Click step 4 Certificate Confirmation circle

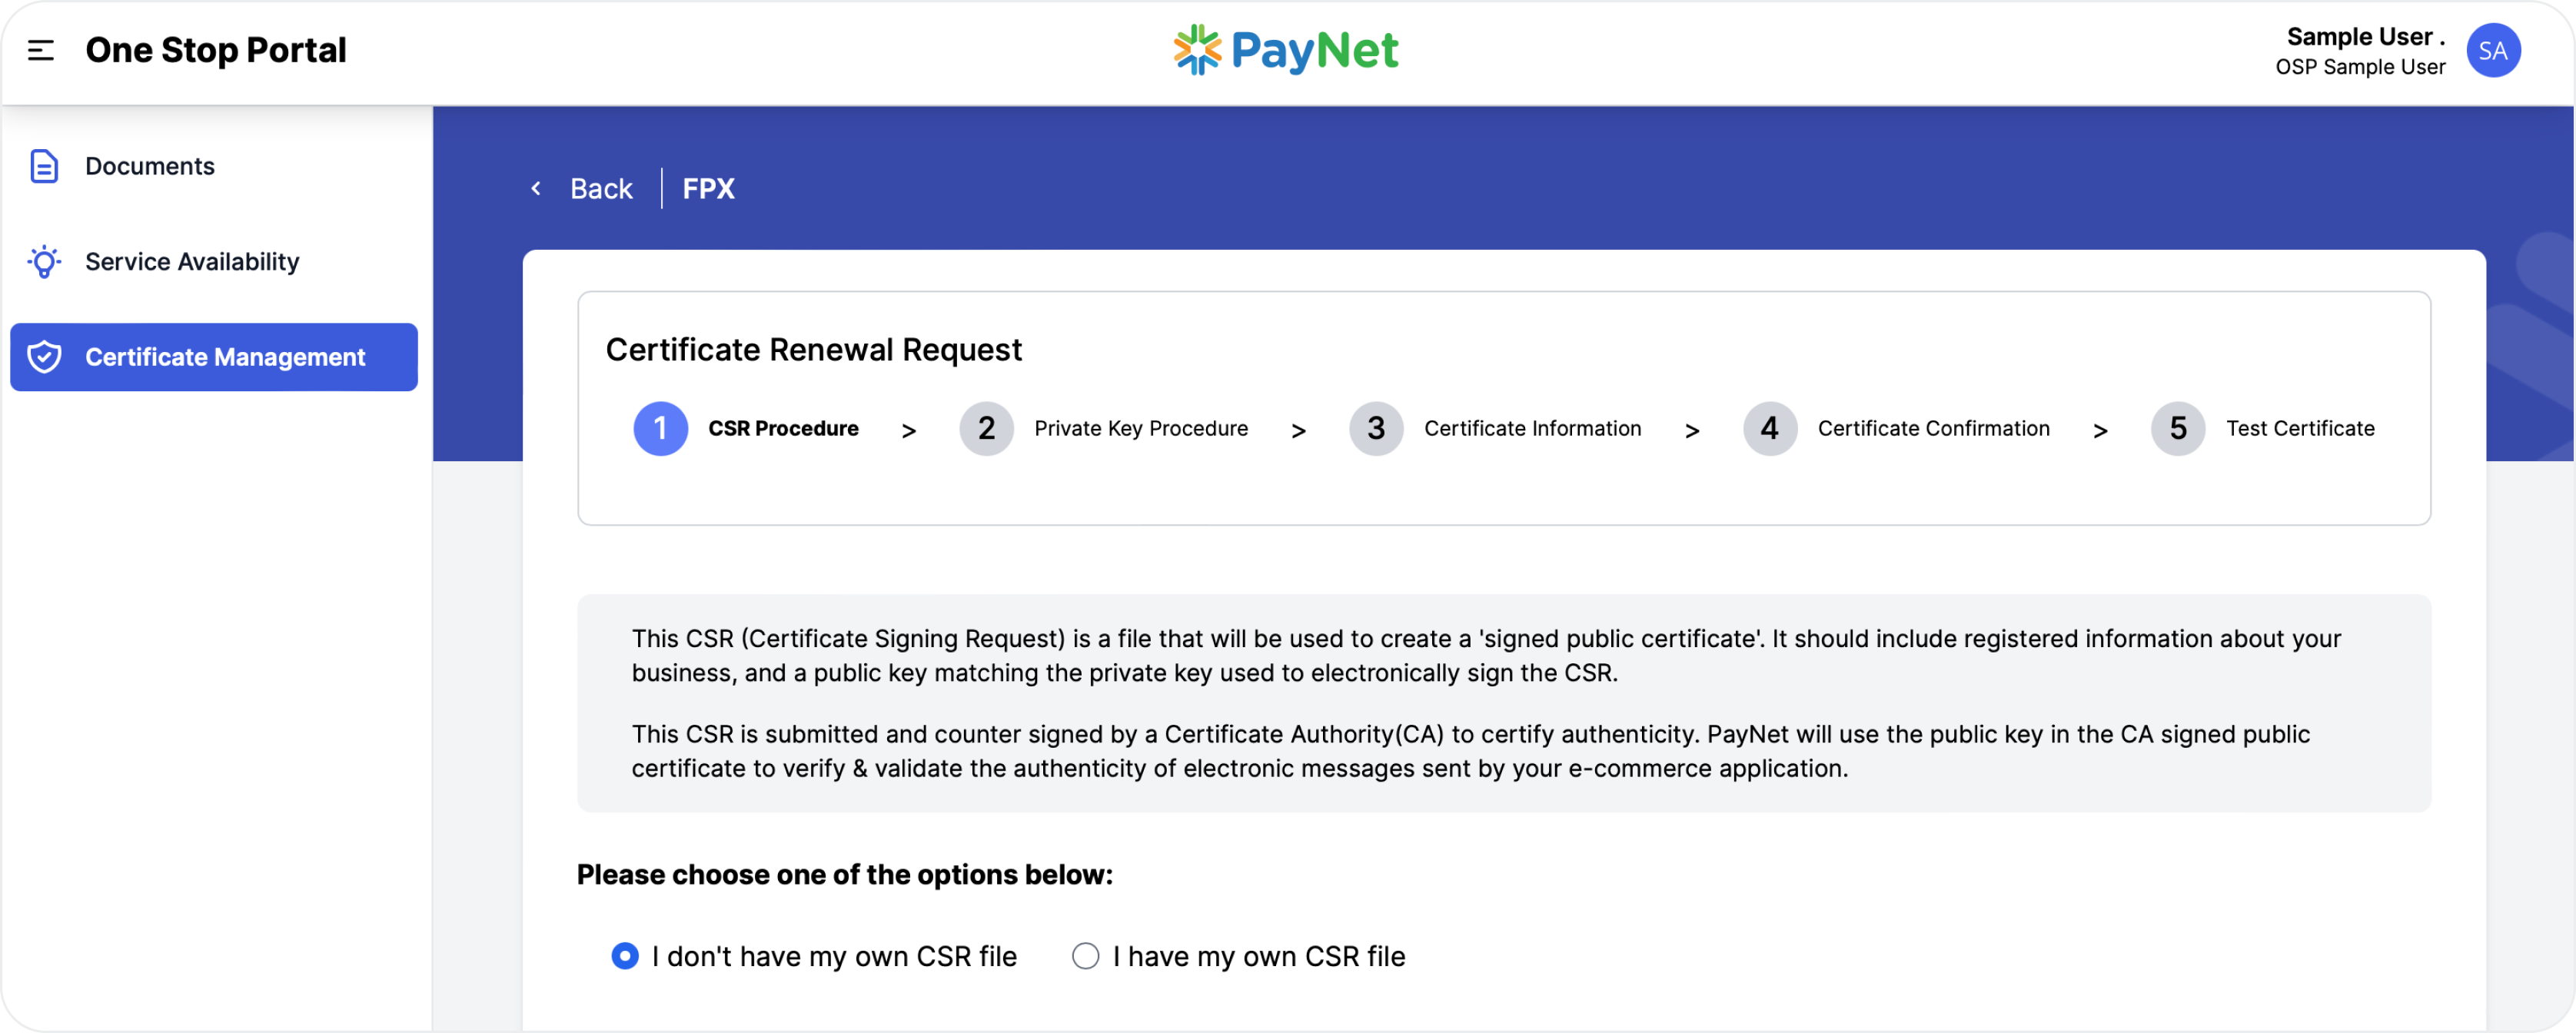[1770, 429]
